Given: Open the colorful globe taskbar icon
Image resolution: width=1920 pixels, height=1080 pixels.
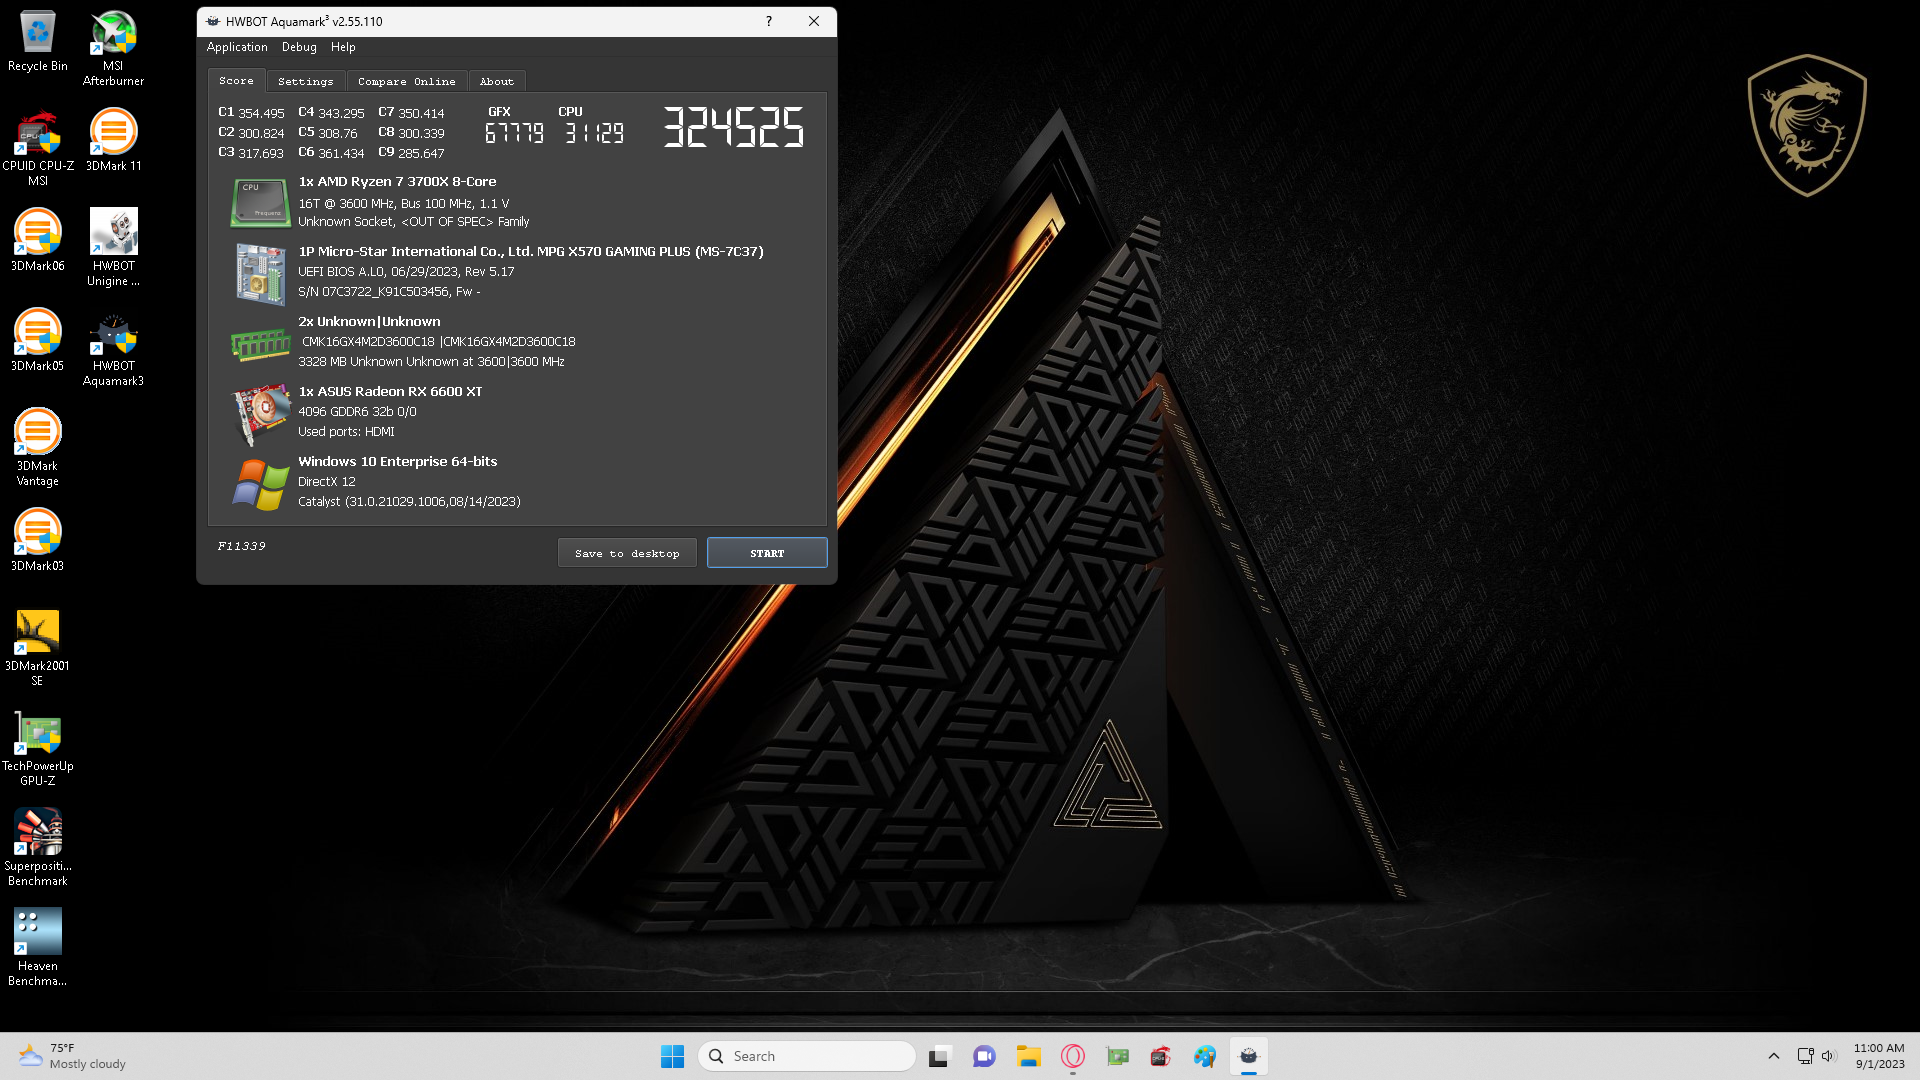Looking at the screenshot, I should [x=1205, y=1056].
